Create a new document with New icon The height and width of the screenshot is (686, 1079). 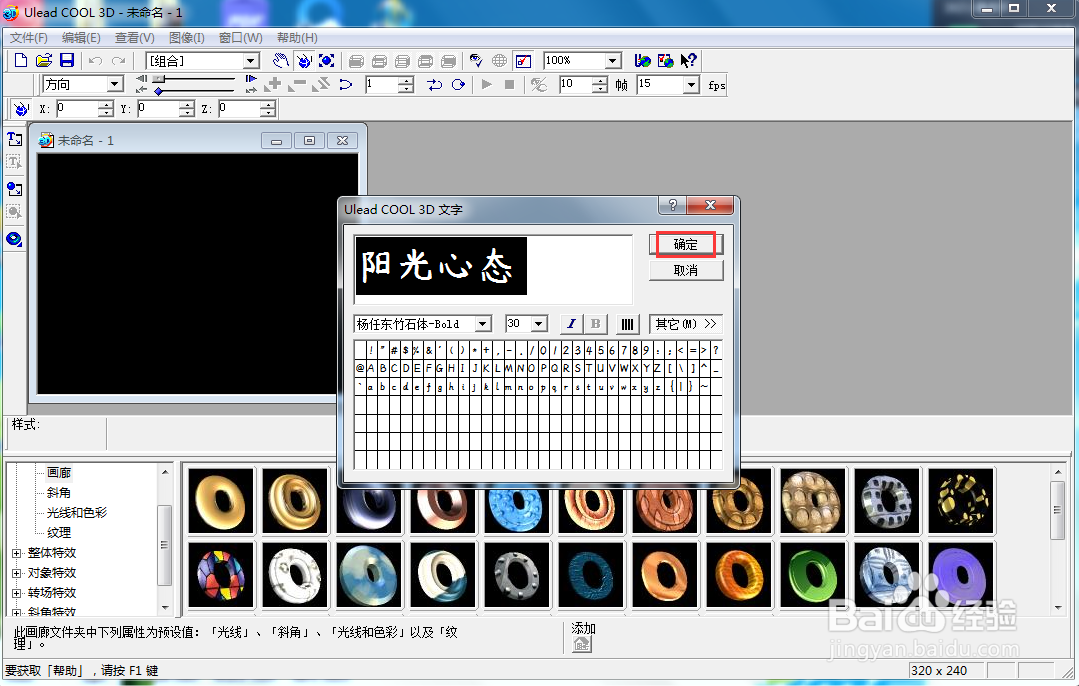pyautogui.click(x=21, y=61)
